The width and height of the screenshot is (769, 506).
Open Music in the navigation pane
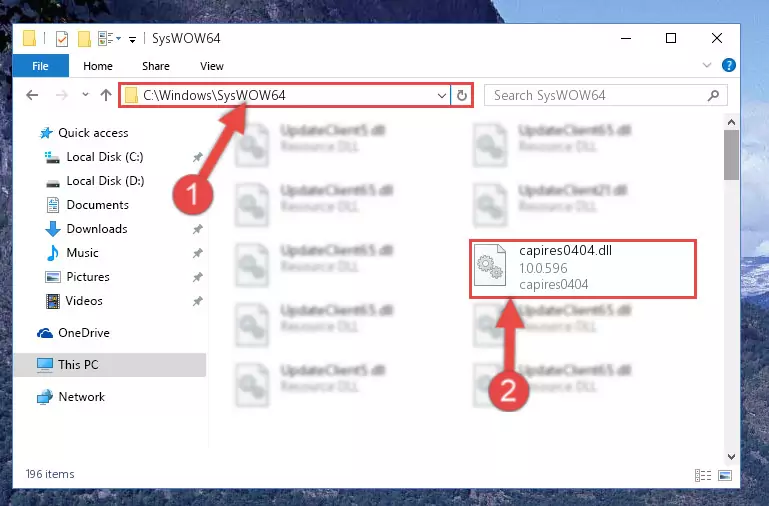pyautogui.click(x=82, y=253)
